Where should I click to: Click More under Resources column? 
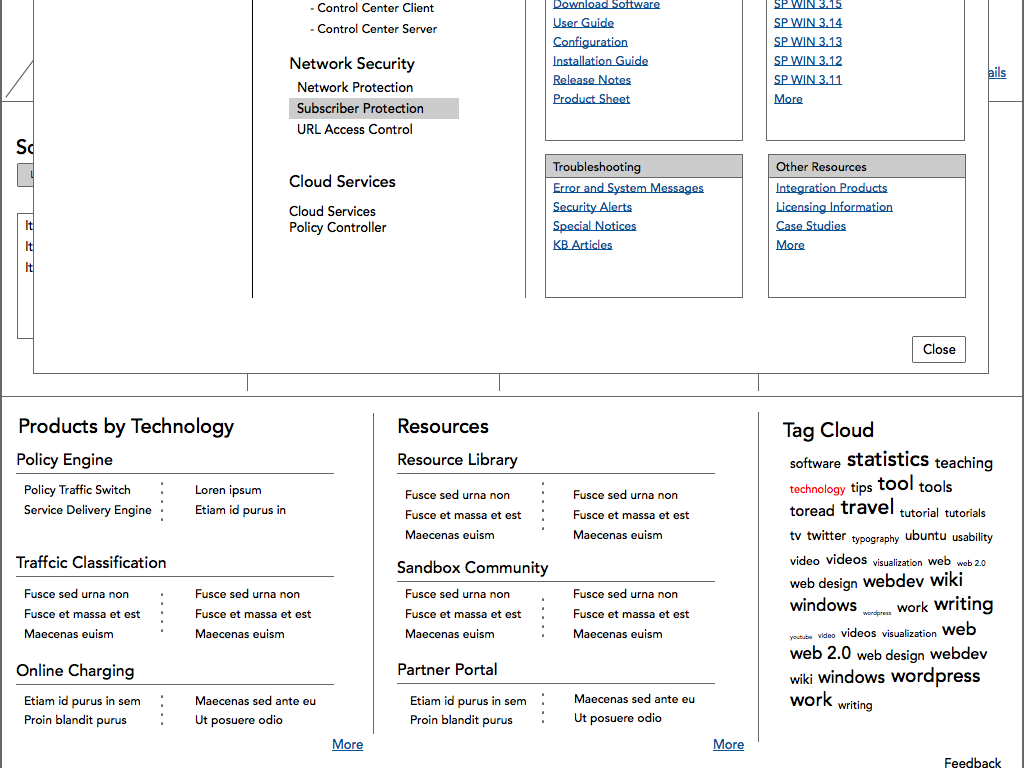728,744
